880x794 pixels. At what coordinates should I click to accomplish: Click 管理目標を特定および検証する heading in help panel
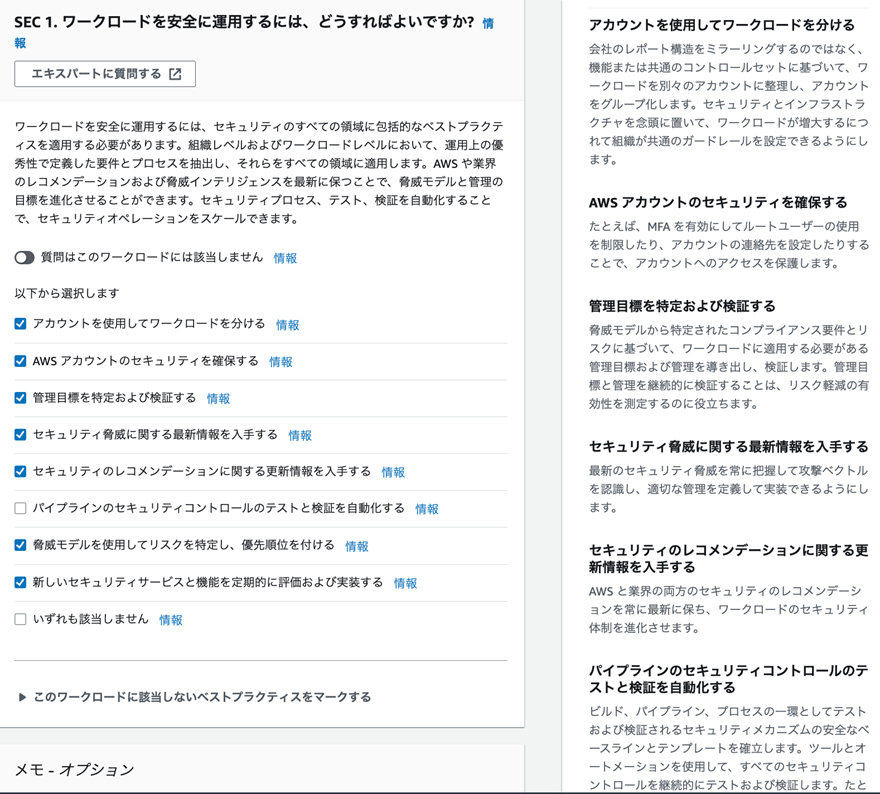tap(682, 306)
